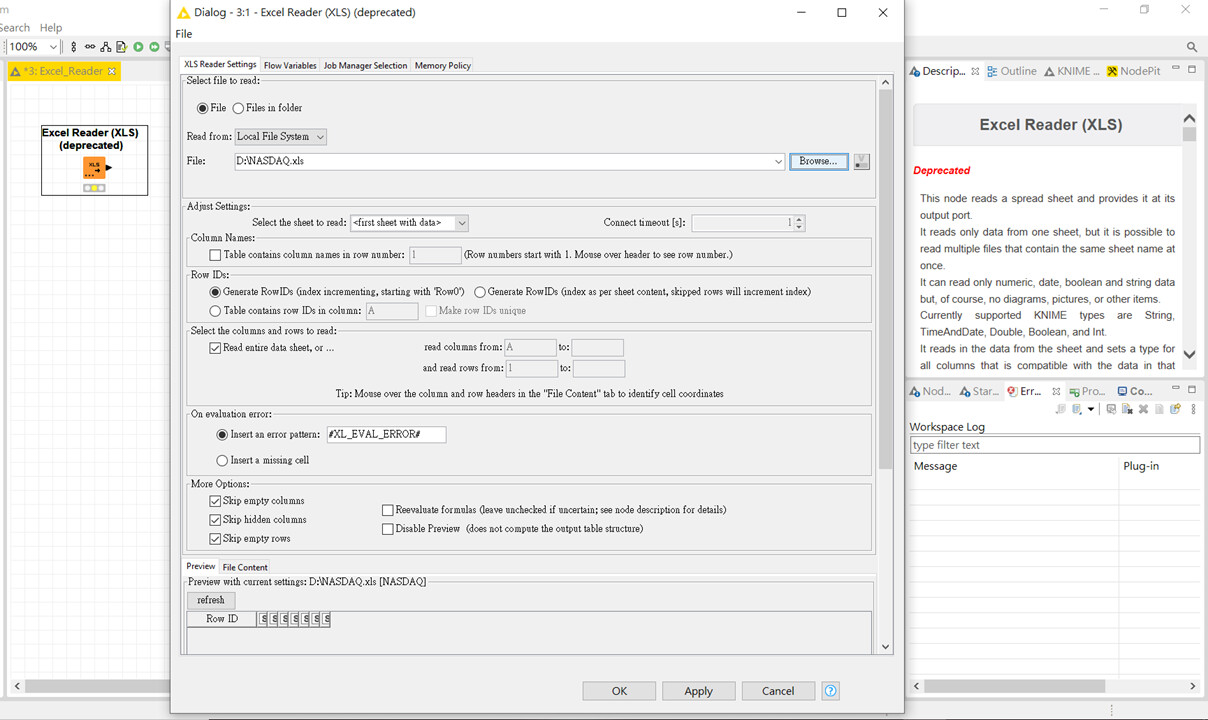1208x720 pixels.
Task: Click the Execute all nodes double-arrow icon
Action: click(154, 47)
